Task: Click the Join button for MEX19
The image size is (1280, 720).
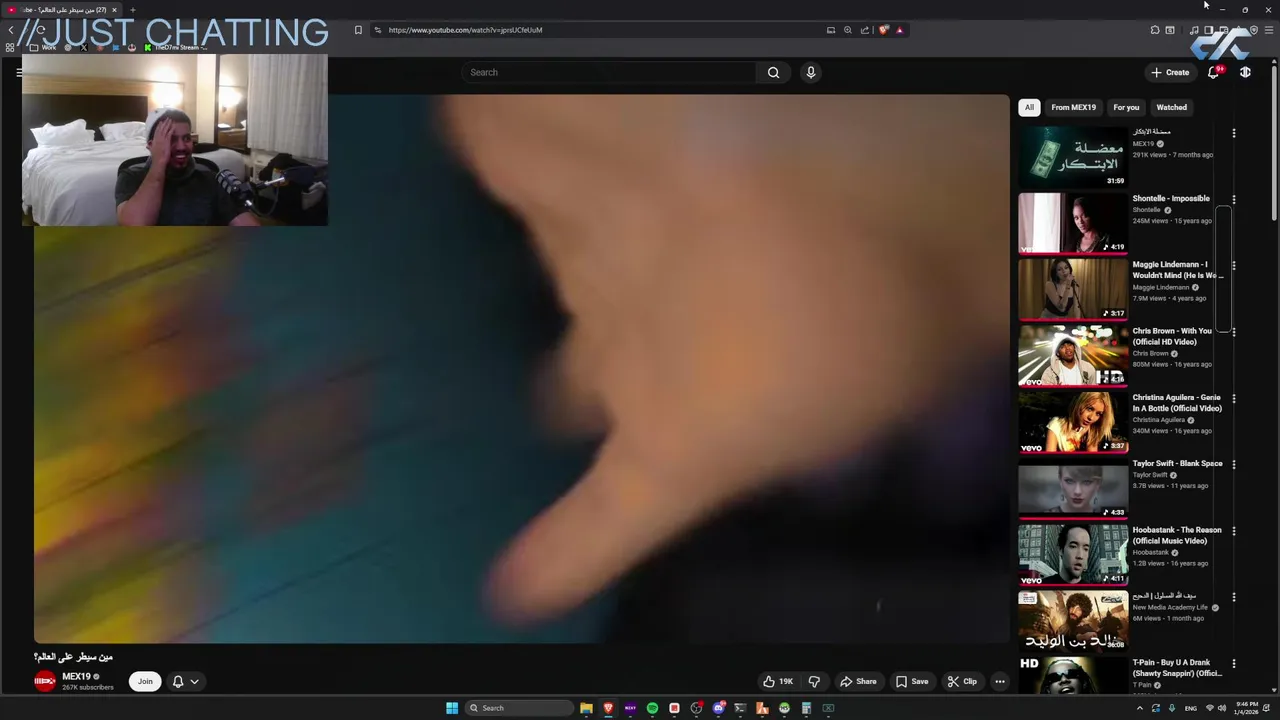Action: [145, 681]
